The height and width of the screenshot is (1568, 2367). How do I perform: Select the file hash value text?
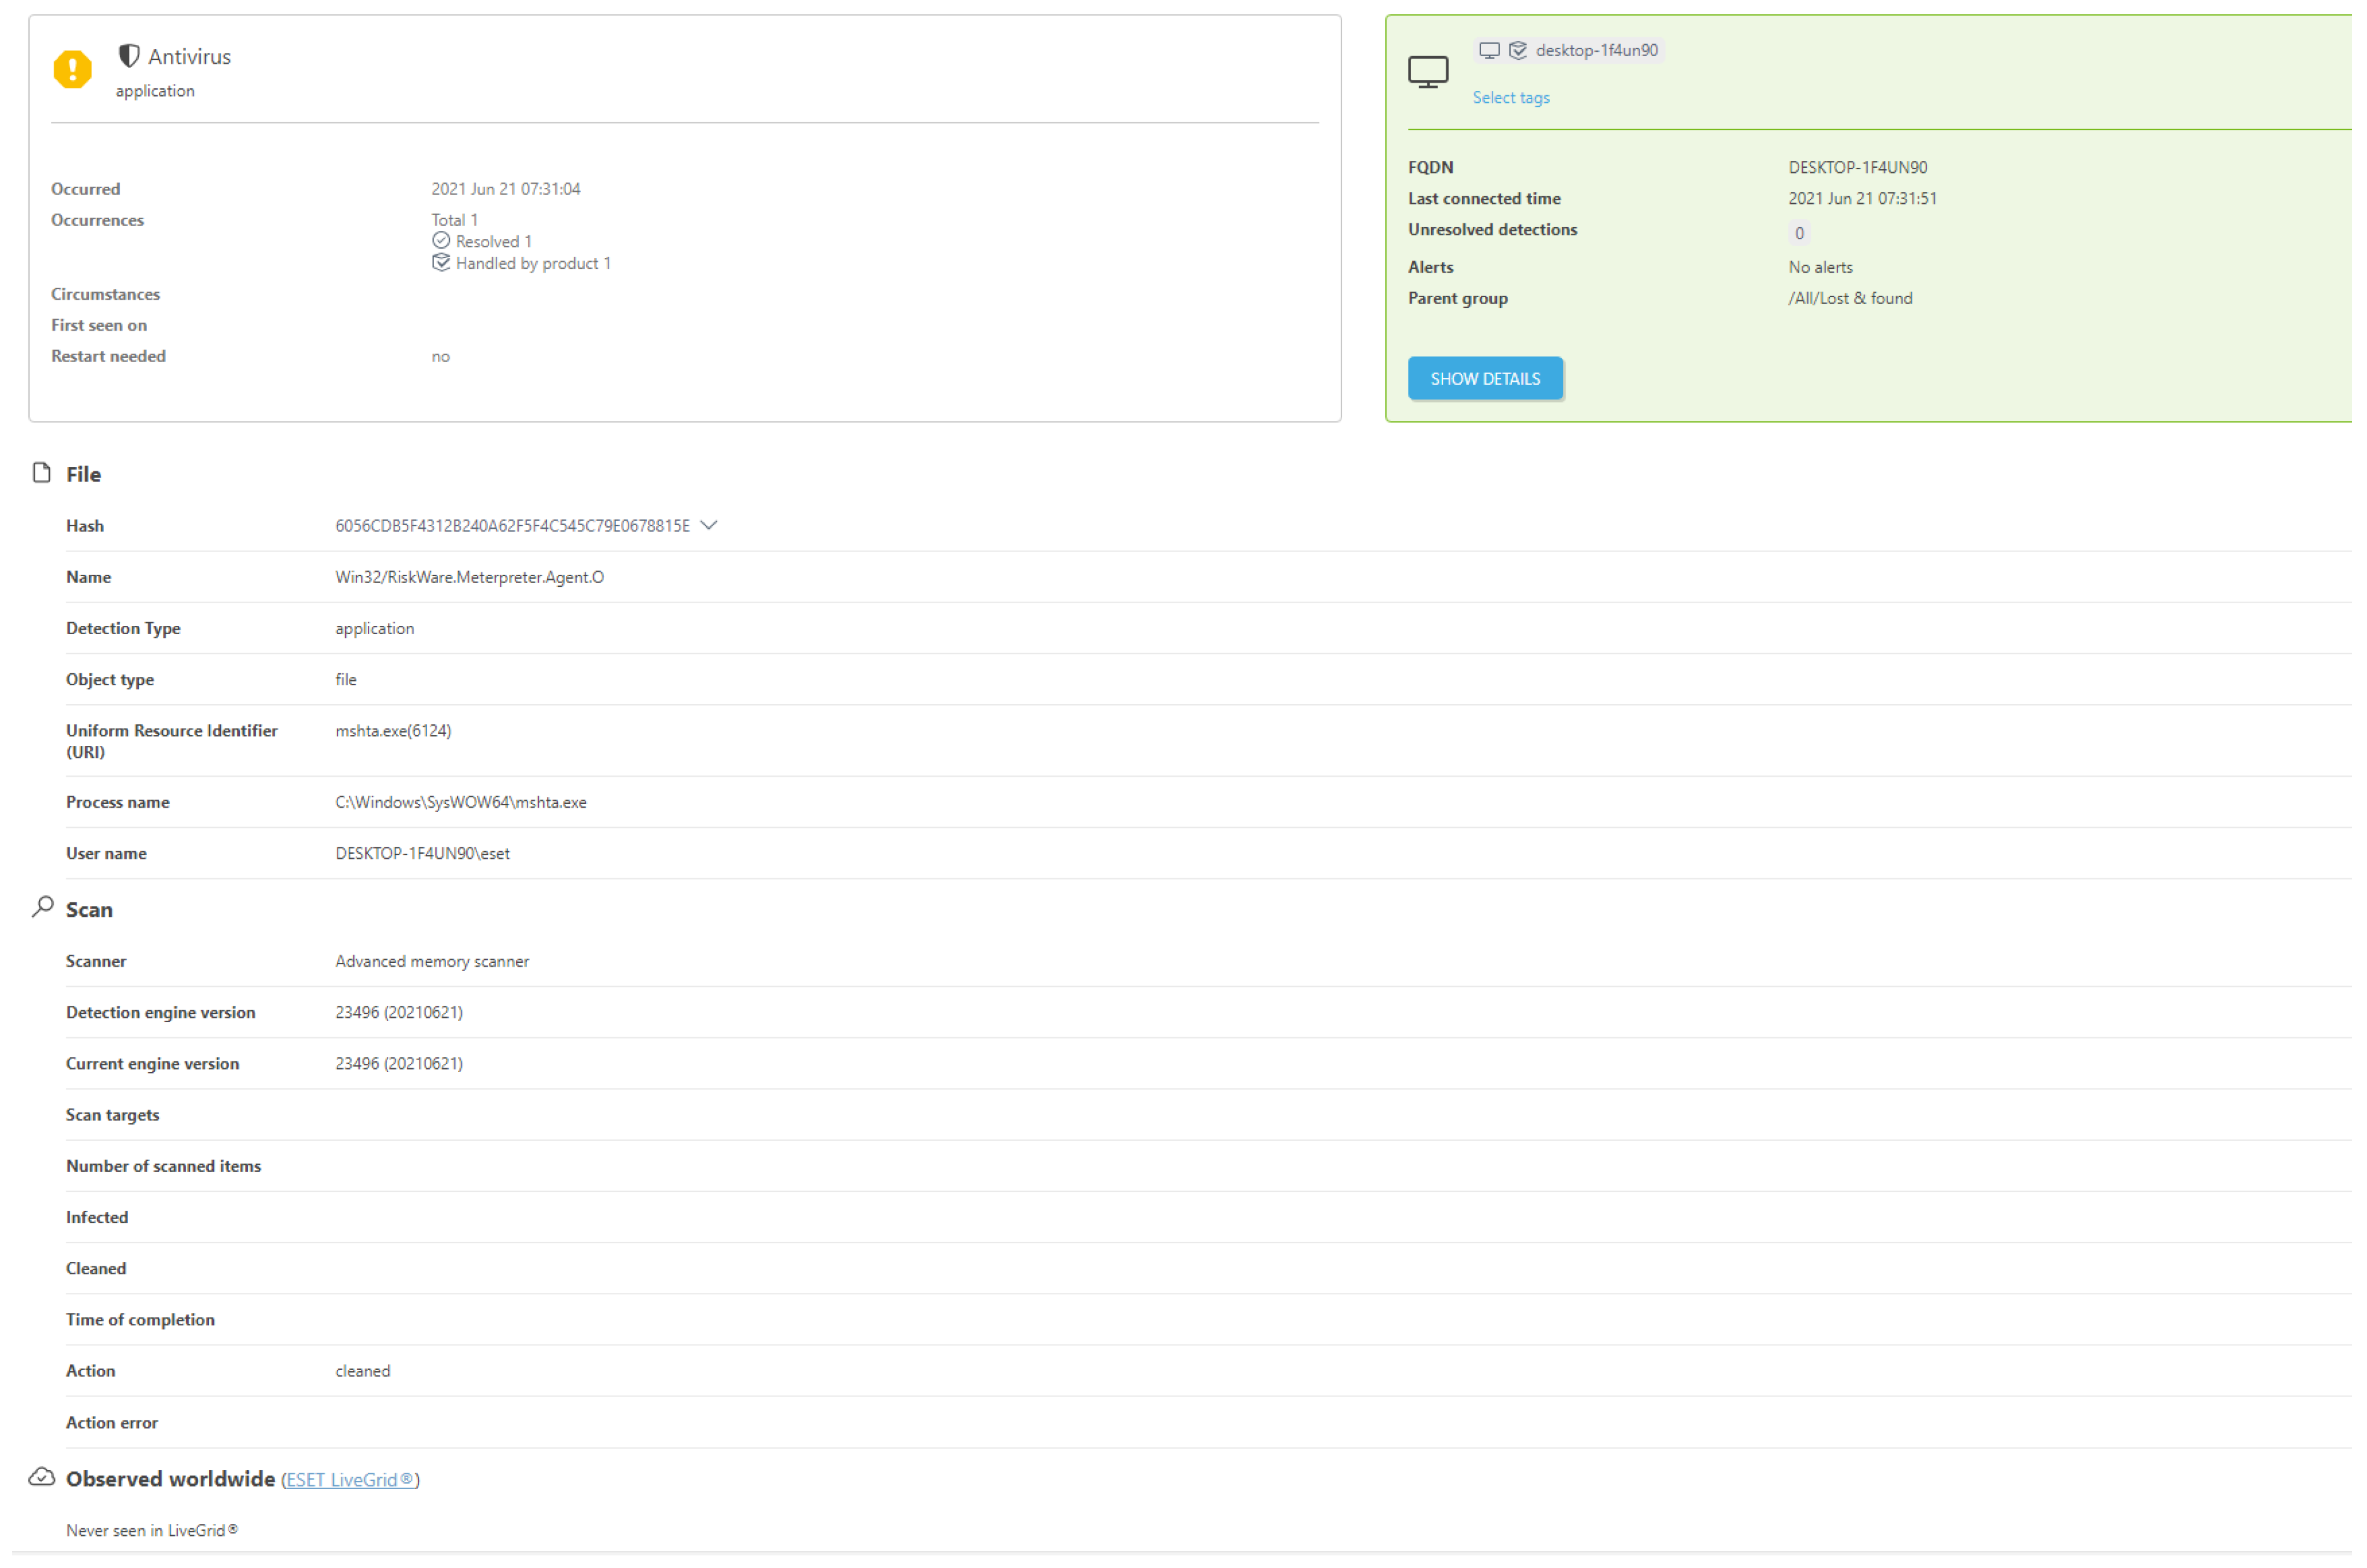512,526
